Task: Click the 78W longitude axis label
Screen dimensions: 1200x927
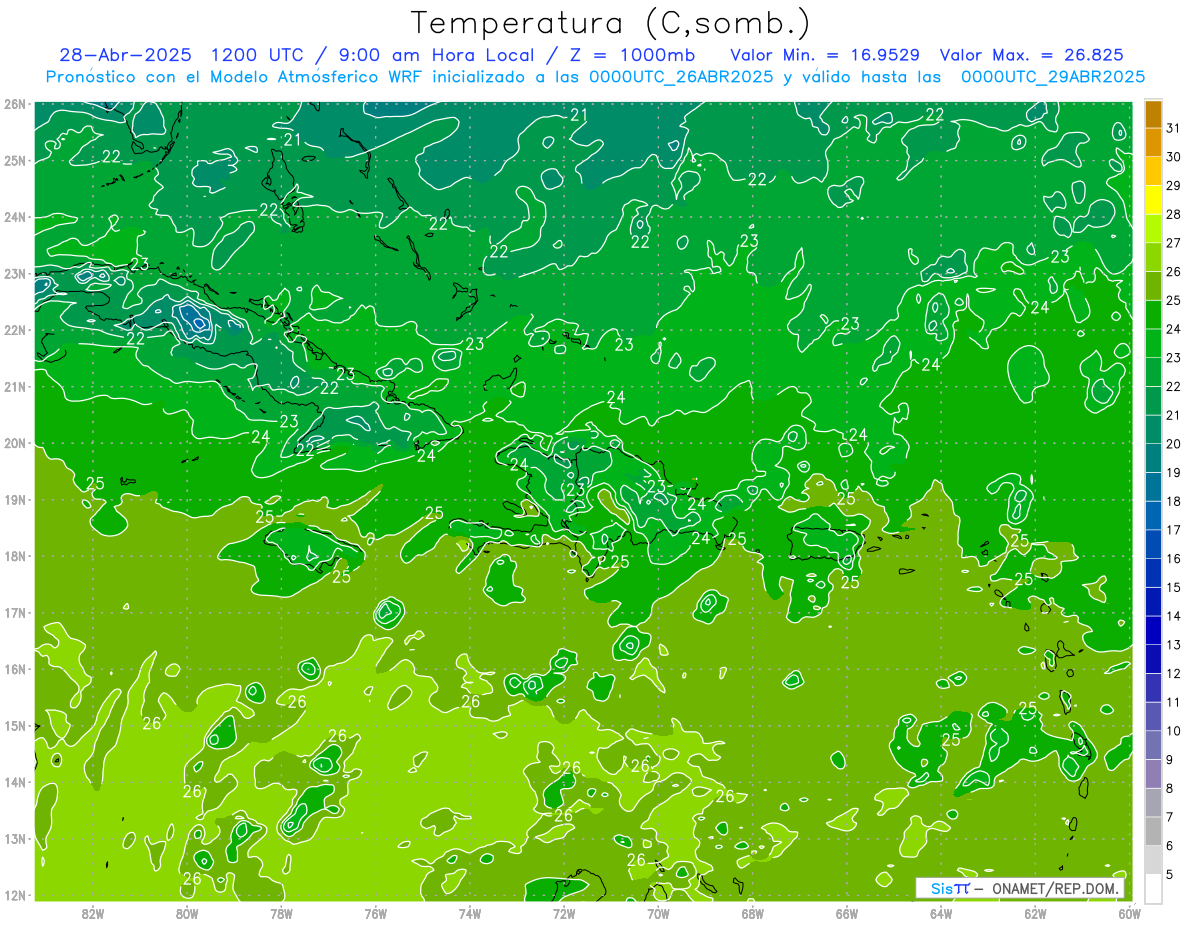Action: pos(281,914)
